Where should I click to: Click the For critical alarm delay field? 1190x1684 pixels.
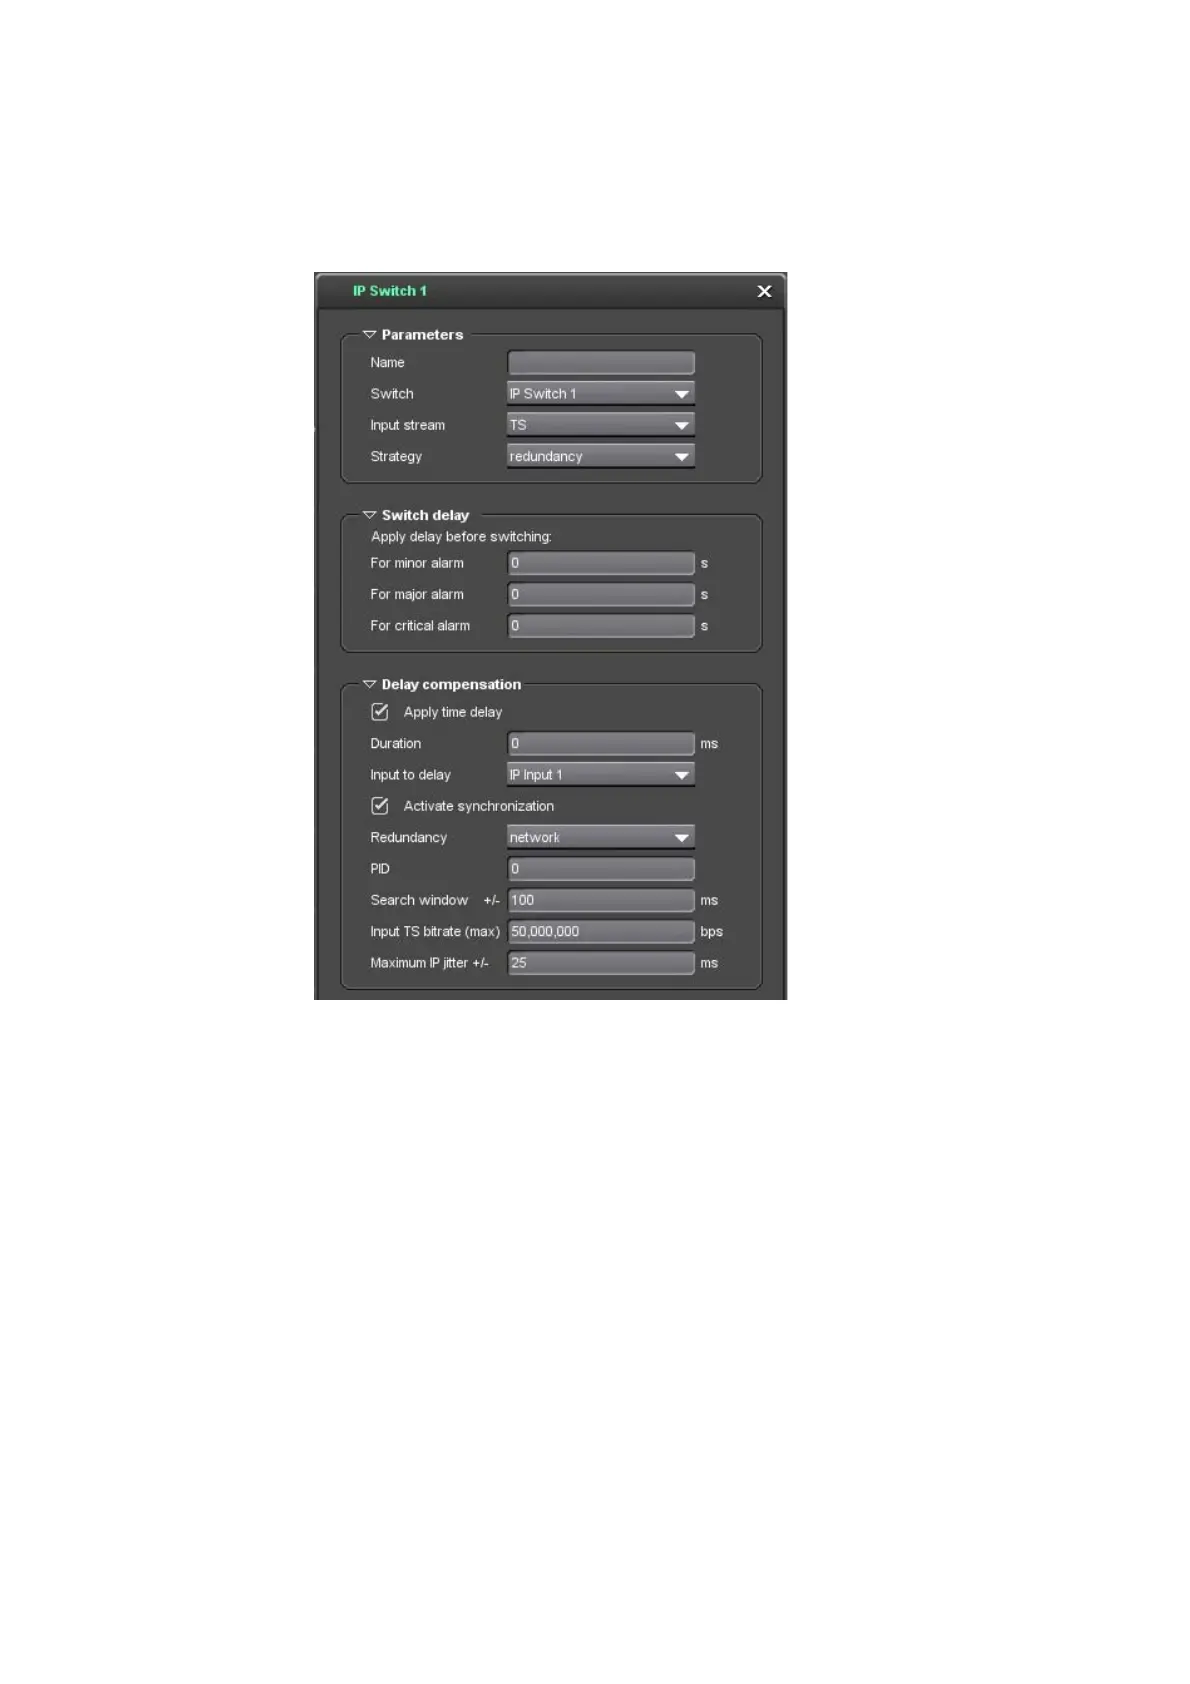[x=601, y=626]
